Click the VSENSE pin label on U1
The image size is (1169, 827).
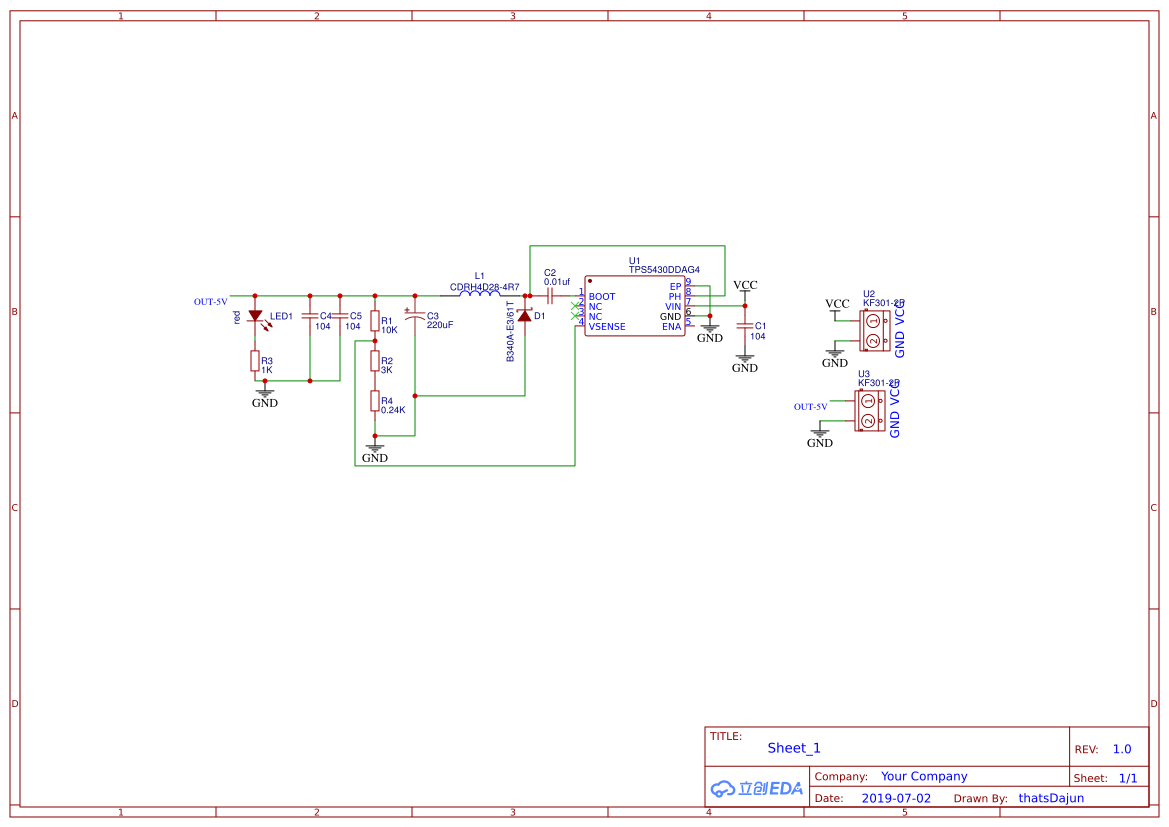[x=607, y=327]
